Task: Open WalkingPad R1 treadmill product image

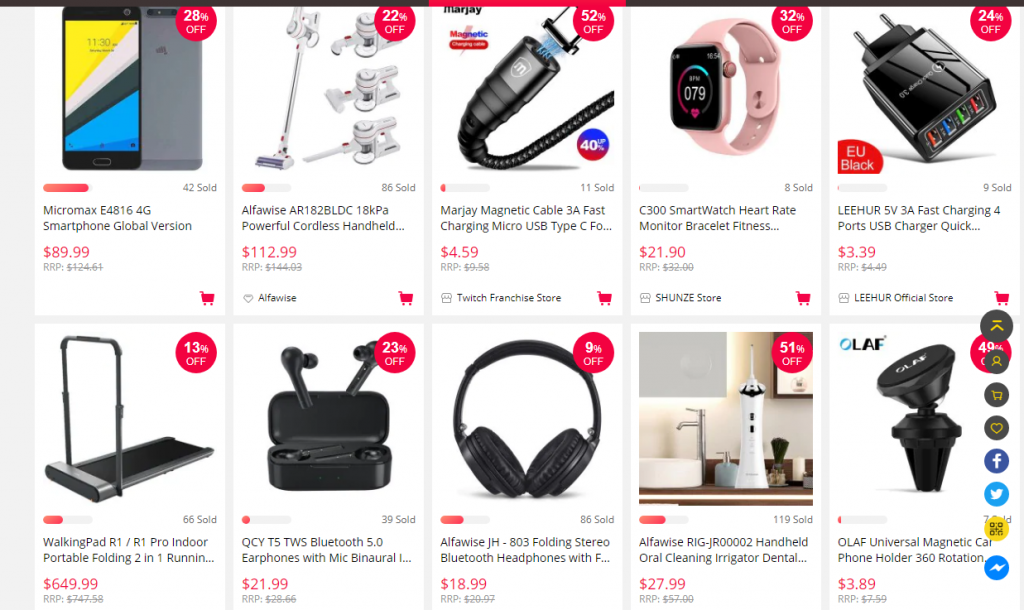Action: 130,419
